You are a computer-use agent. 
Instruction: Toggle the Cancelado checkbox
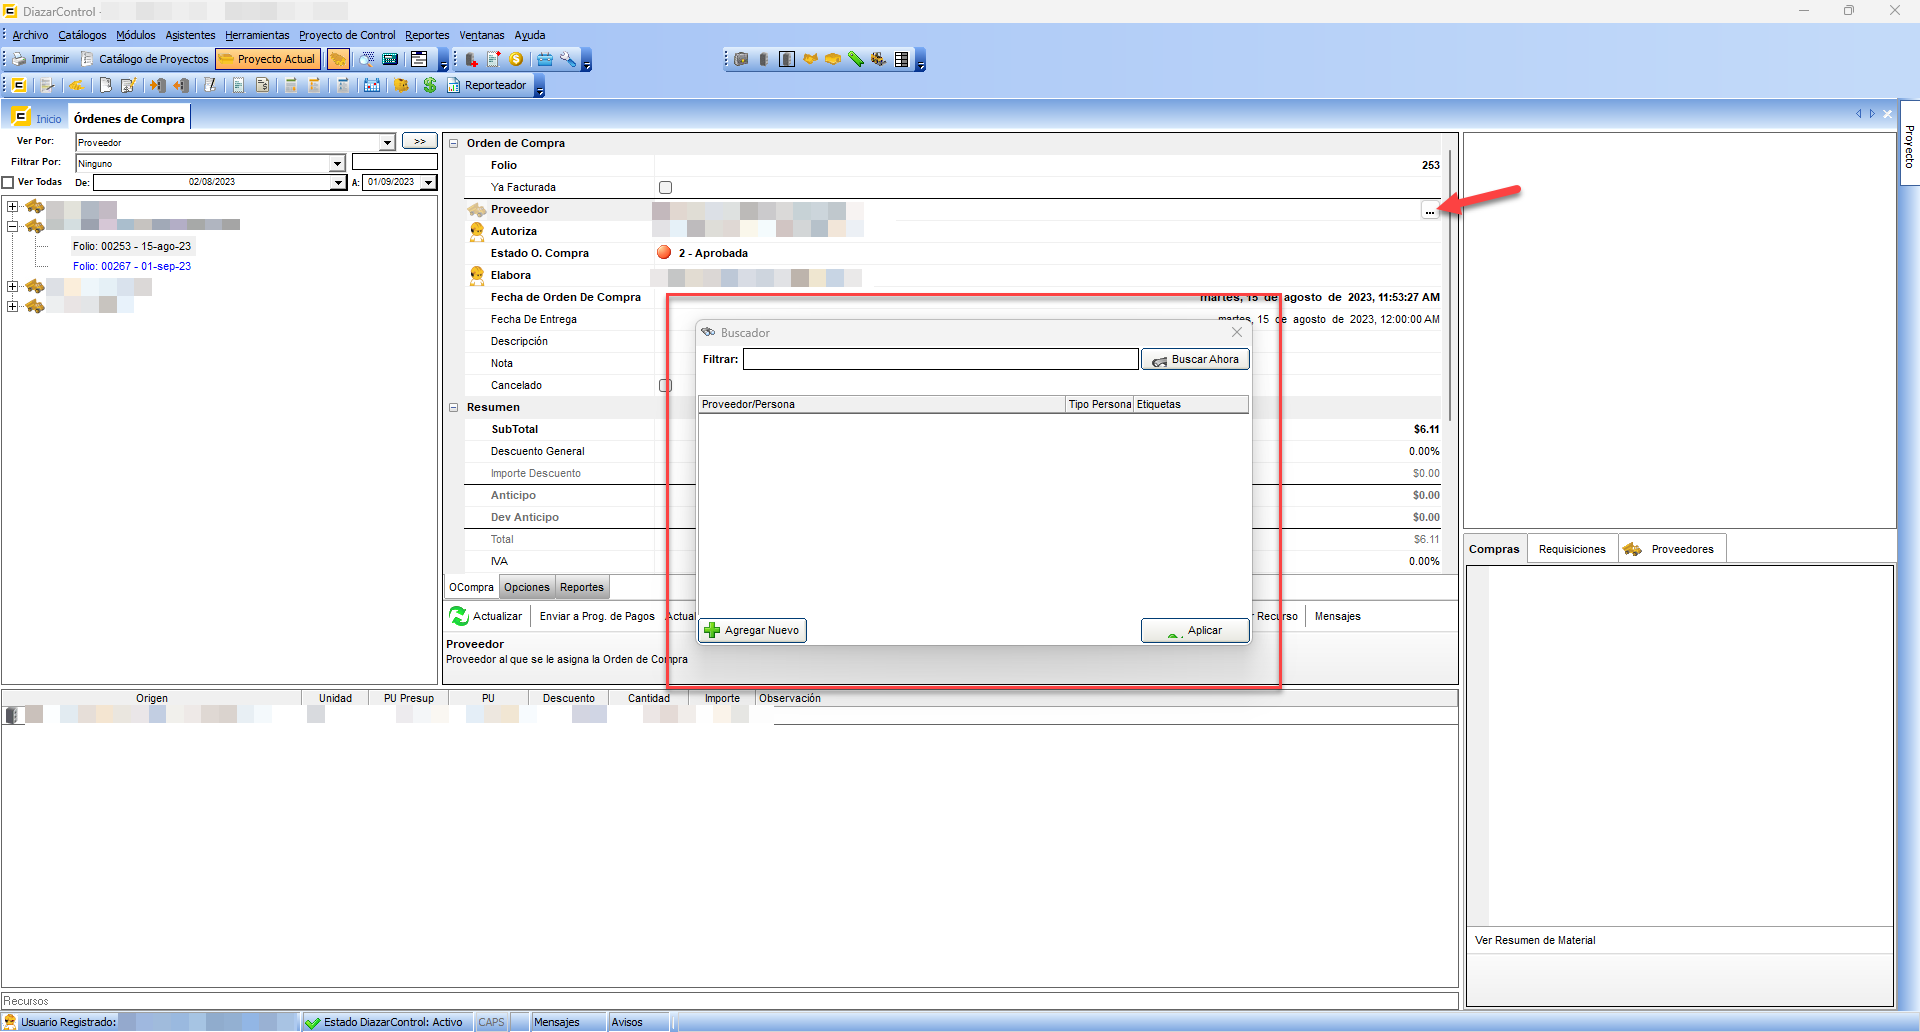(665, 386)
